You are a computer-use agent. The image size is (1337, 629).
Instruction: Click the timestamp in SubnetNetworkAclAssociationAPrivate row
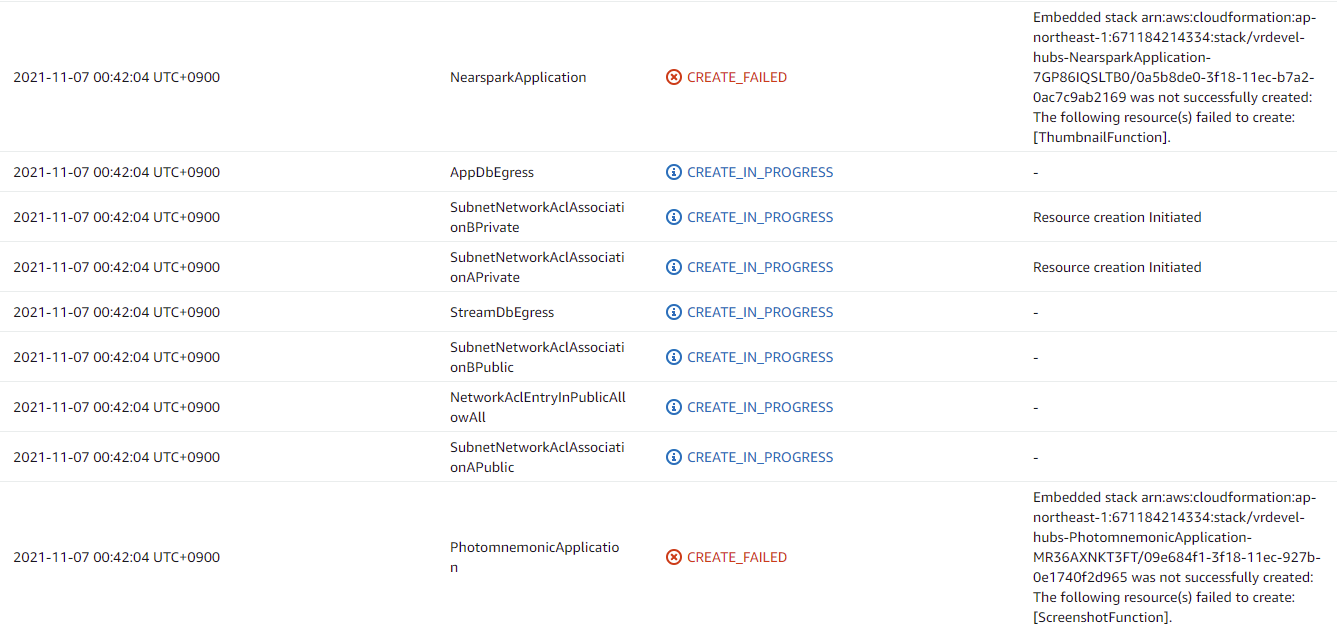click(116, 267)
